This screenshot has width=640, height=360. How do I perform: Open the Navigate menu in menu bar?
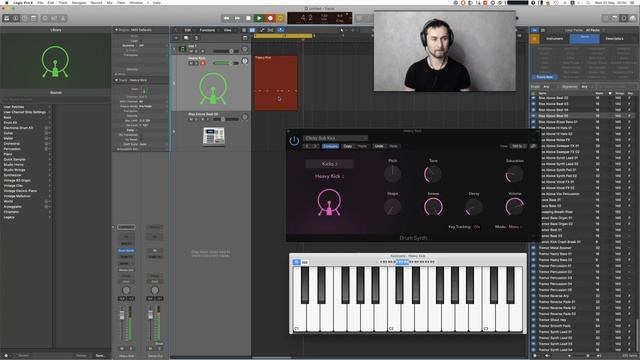tap(79, 2)
